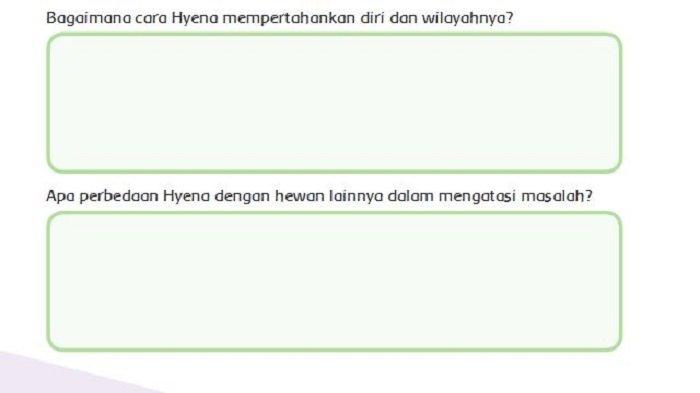Click the word Apa starting the second question

point(60,196)
